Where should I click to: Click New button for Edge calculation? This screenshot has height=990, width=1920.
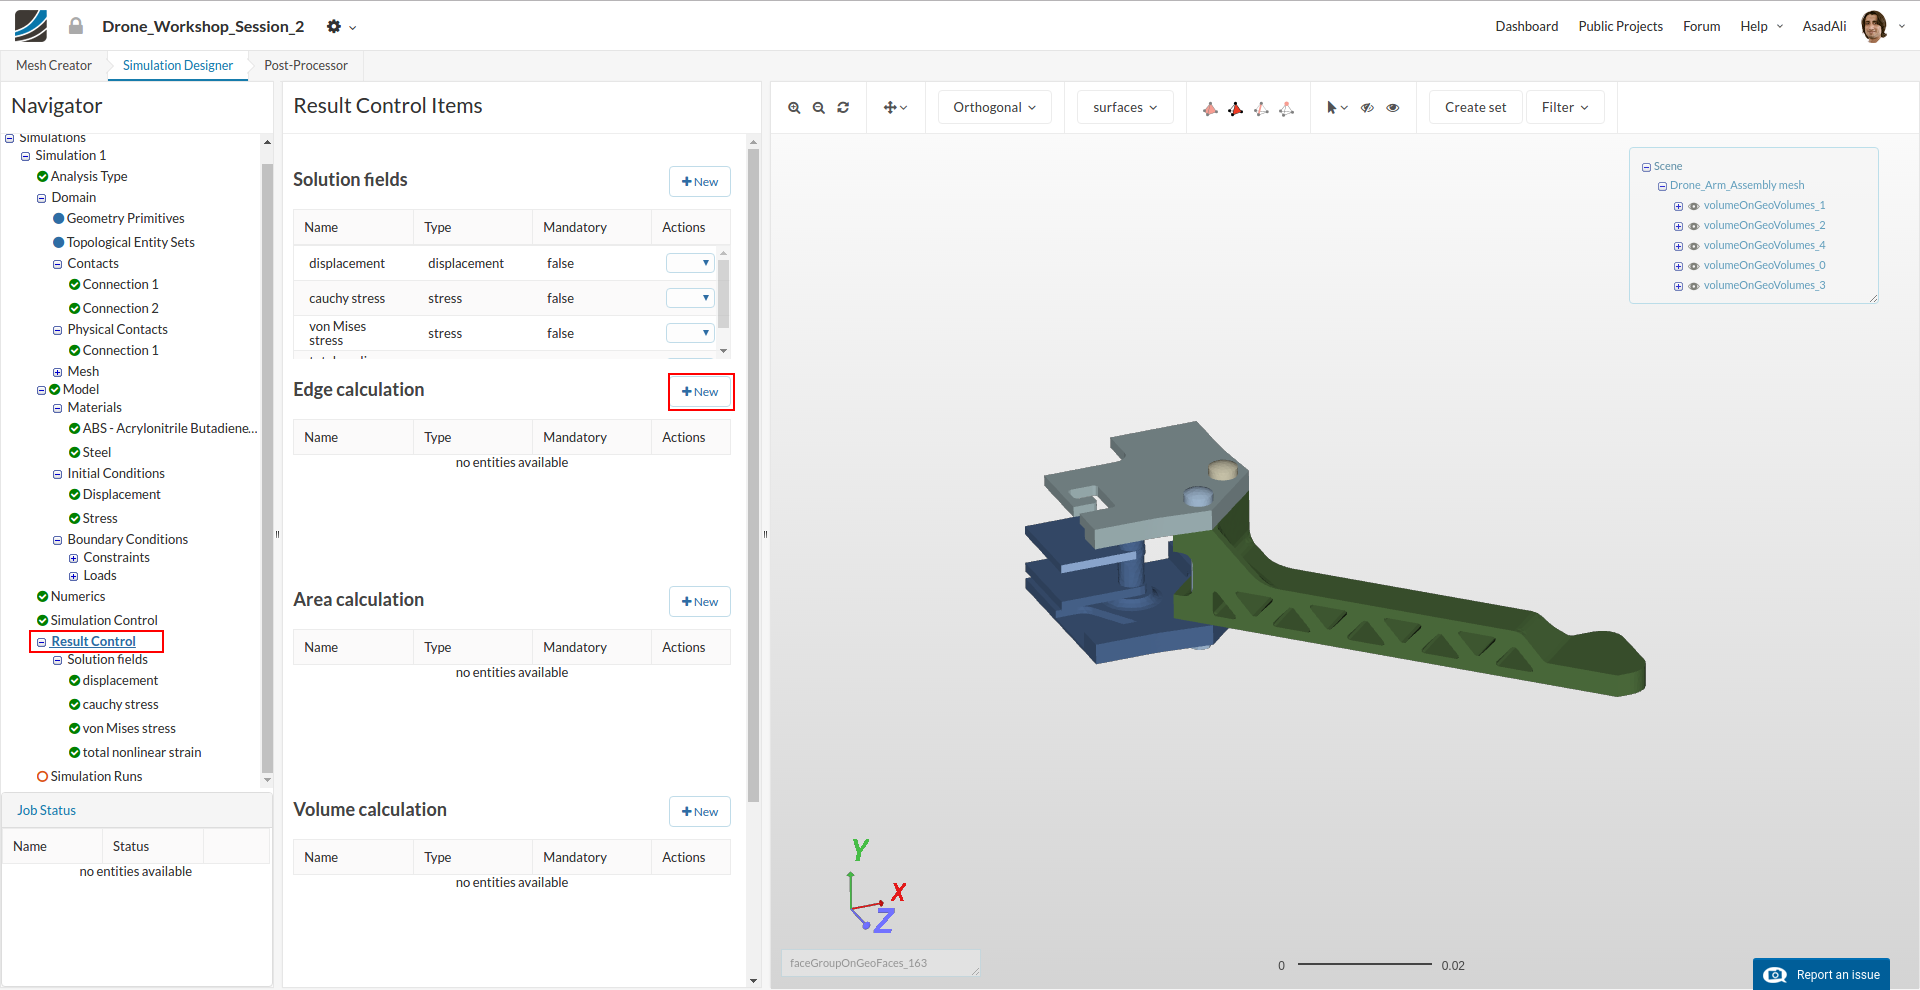pos(700,392)
